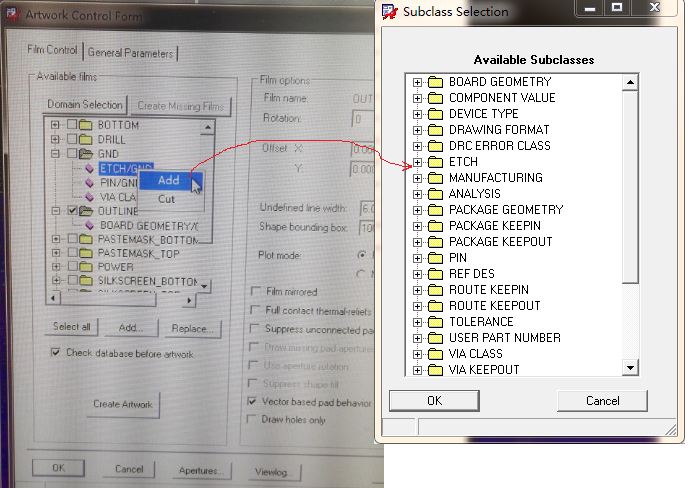Image resolution: width=691 pixels, height=488 pixels.
Task: Click the ROUTE KEEPIN folder icon
Action: 436,290
